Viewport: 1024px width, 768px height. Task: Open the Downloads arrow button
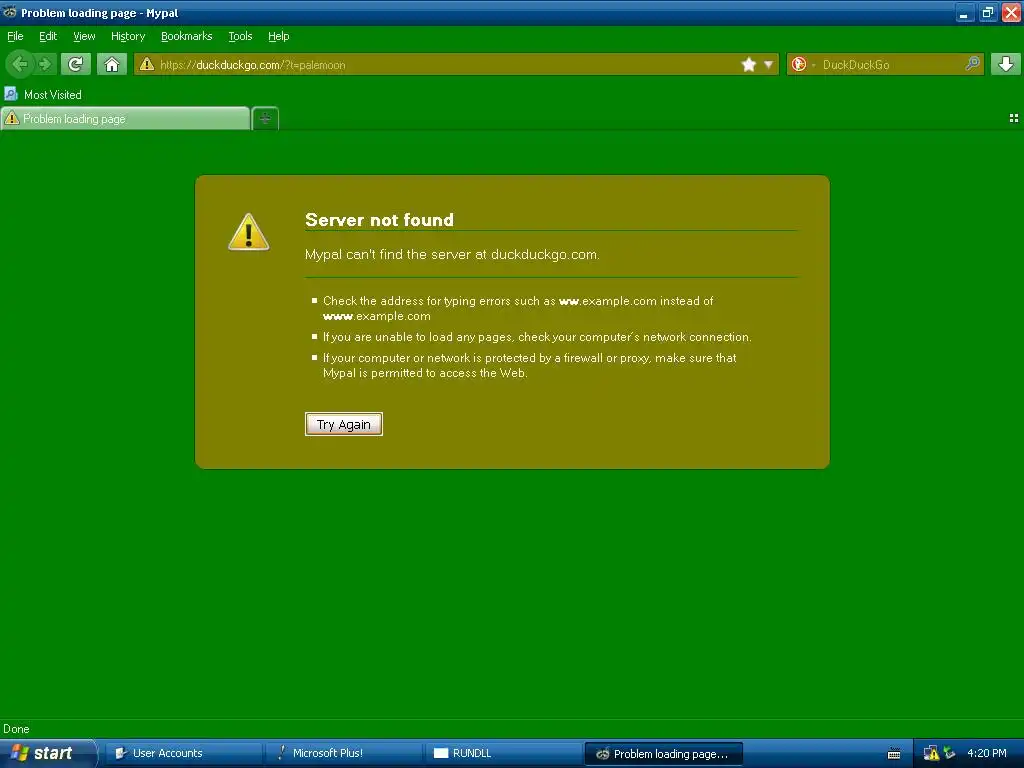pyautogui.click(x=1006, y=64)
